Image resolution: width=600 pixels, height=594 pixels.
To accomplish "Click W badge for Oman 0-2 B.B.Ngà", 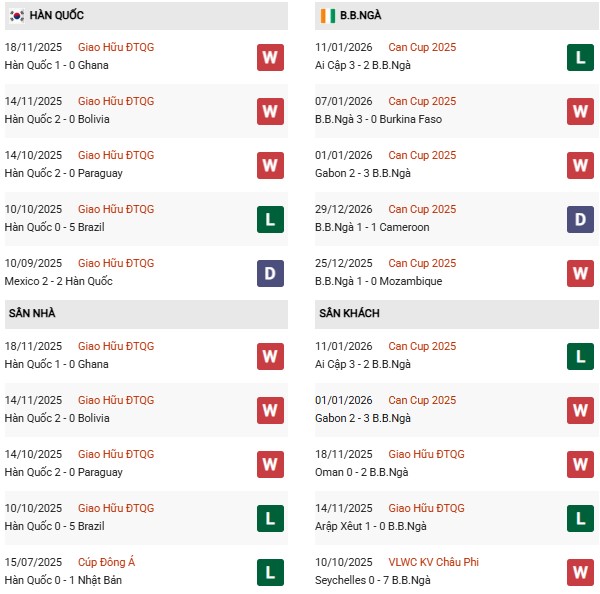I will coord(580,464).
